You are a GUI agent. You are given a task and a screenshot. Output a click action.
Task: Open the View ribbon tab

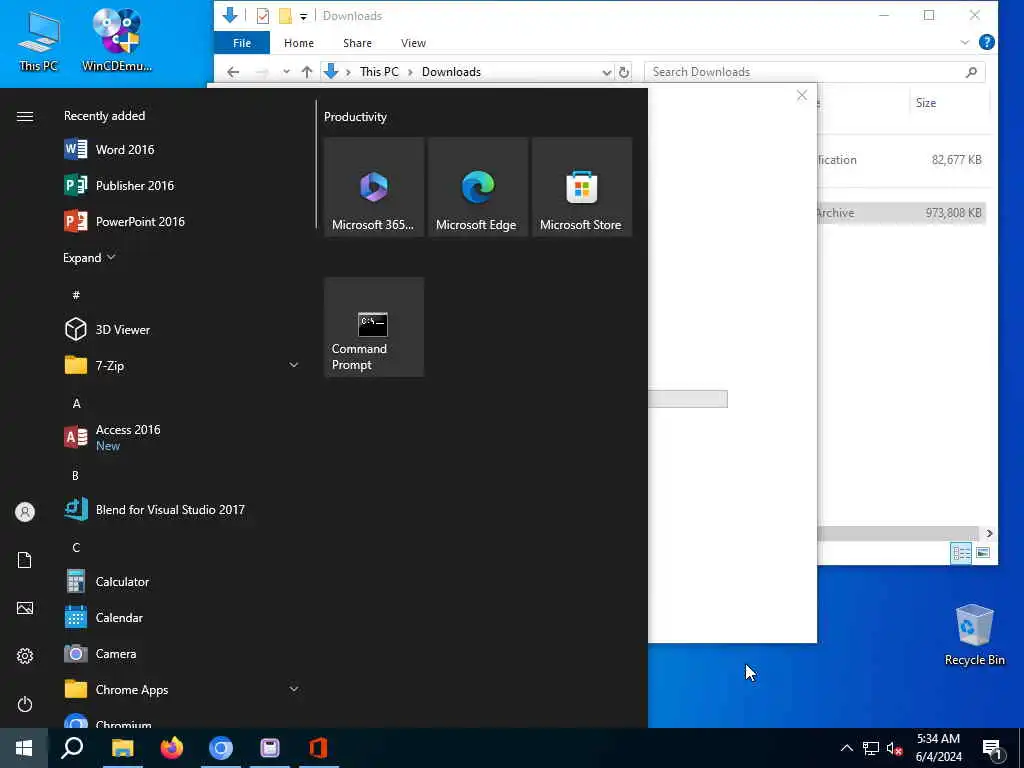point(413,43)
